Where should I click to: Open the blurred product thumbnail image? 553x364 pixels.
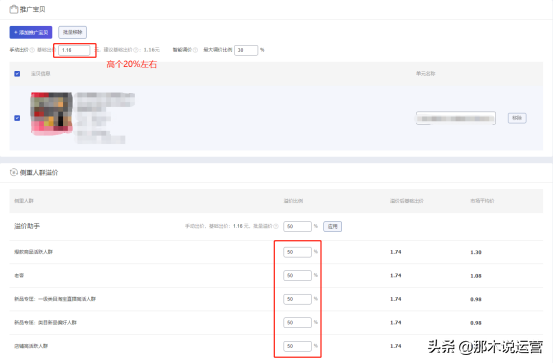52,114
